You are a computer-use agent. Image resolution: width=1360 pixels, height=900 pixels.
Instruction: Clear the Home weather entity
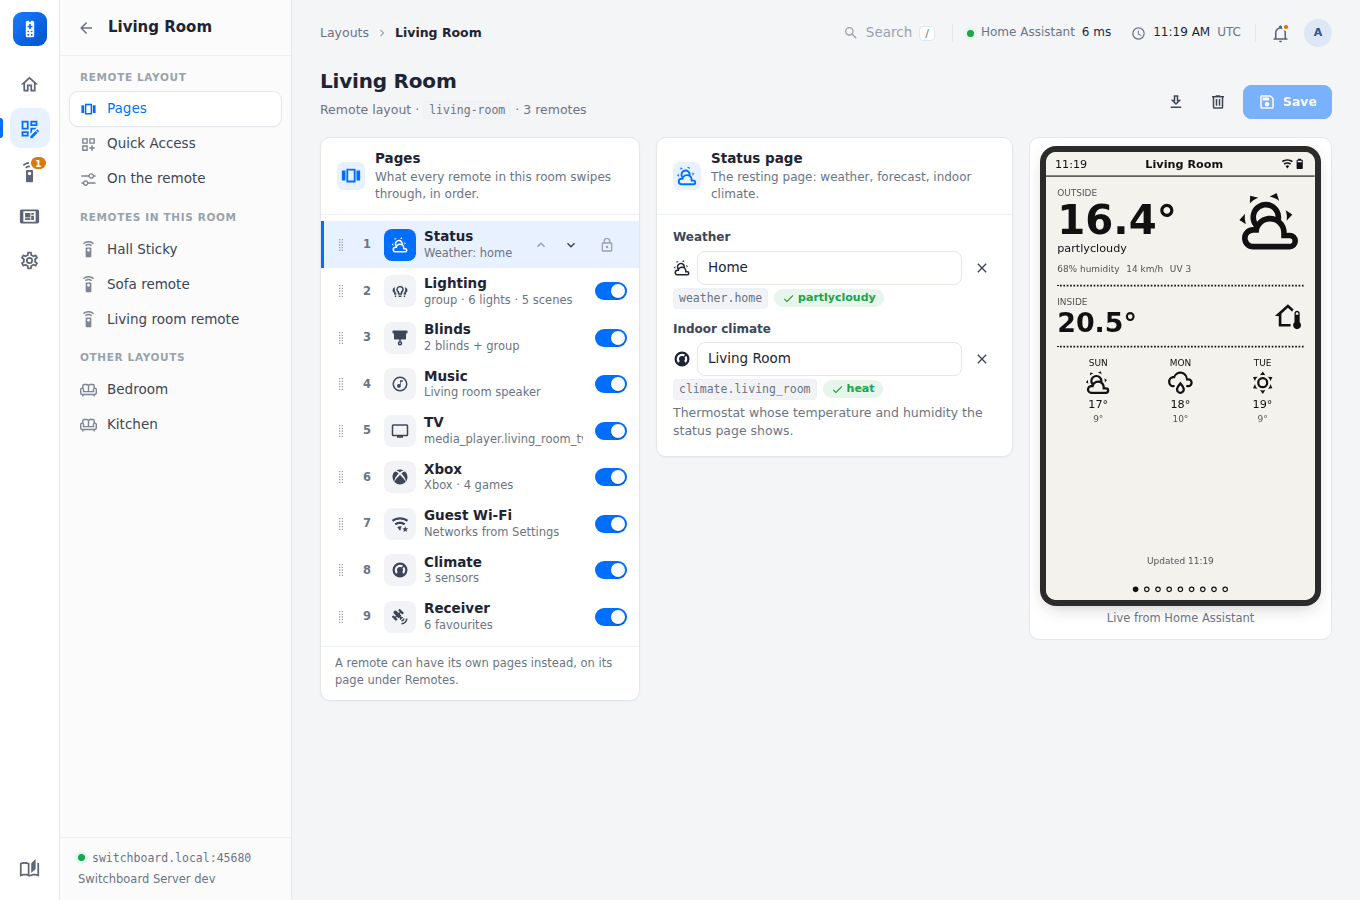tap(982, 268)
